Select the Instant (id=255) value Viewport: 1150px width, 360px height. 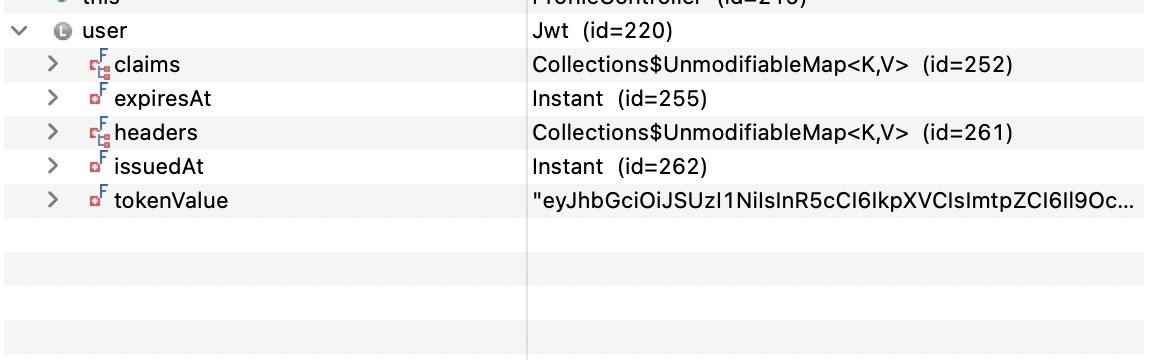[620, 98]
